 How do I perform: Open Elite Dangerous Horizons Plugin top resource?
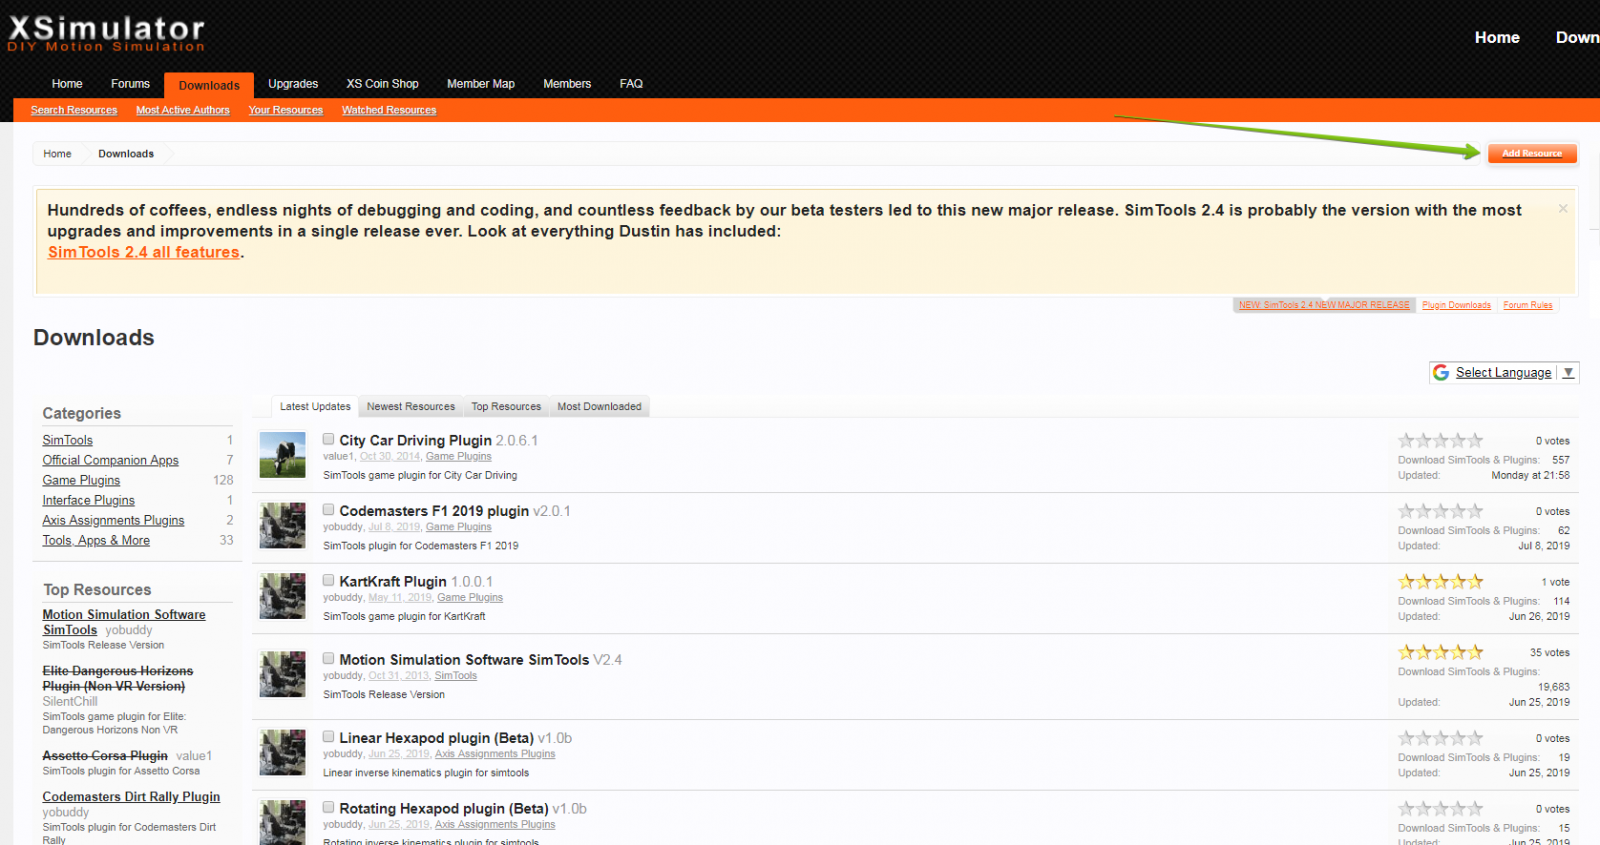tap(118, 678)
